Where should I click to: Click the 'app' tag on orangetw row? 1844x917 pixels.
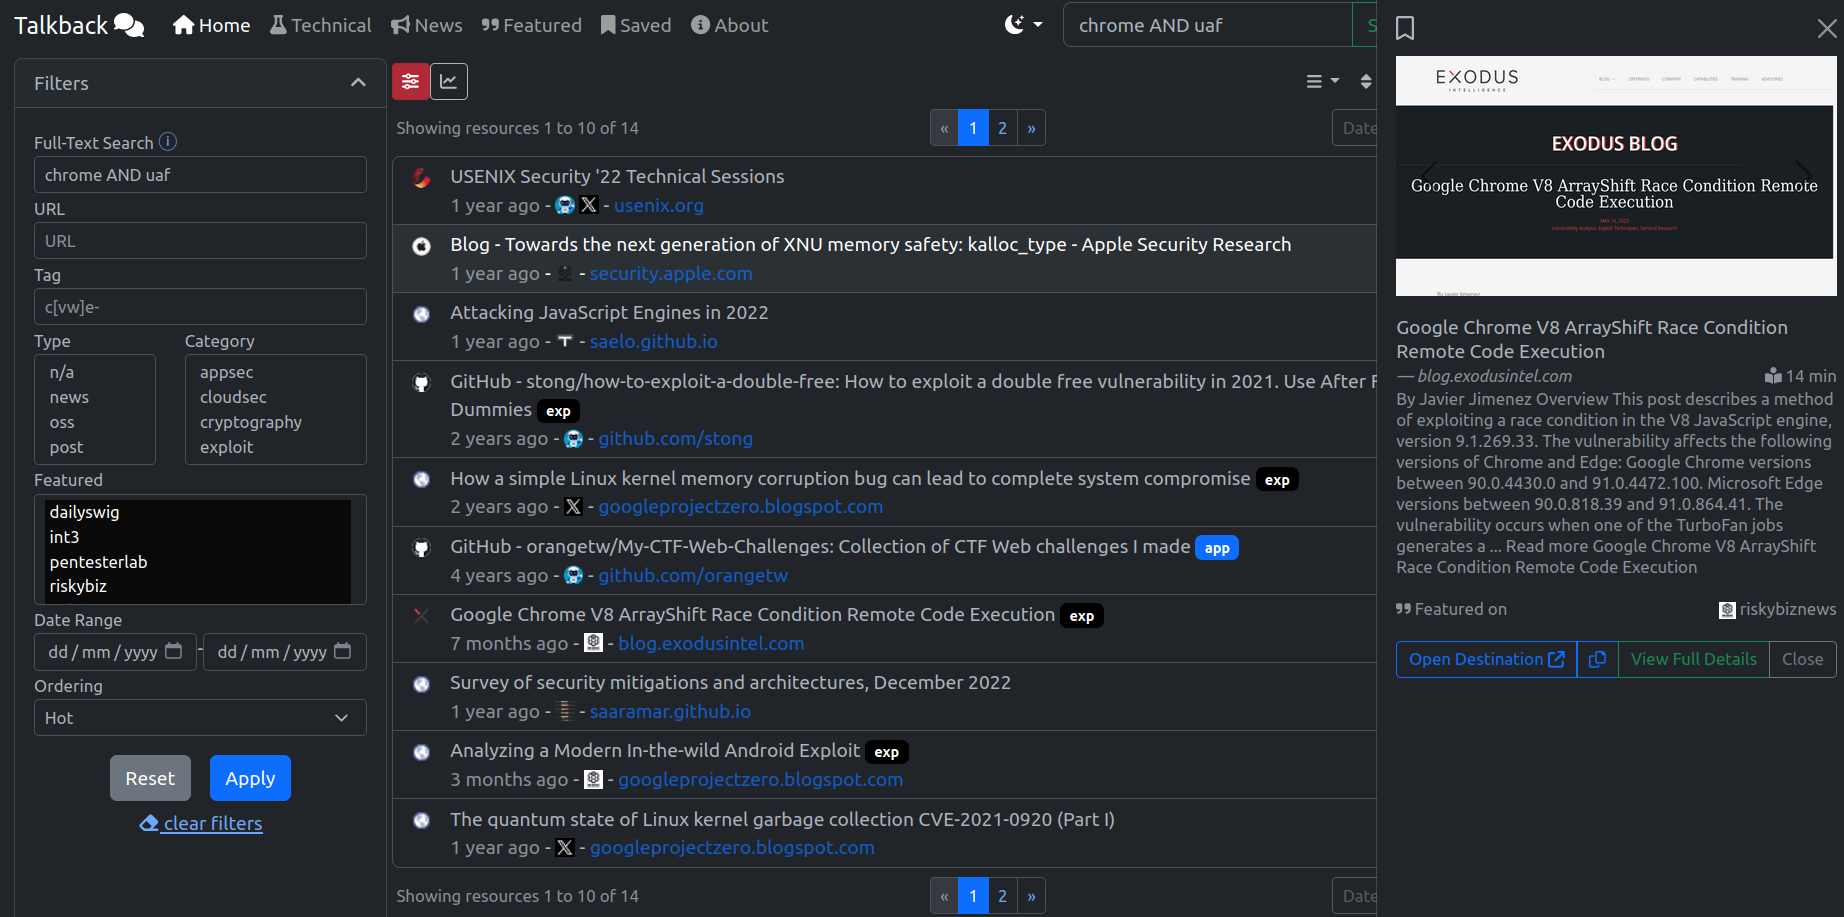coord(1217,548)
